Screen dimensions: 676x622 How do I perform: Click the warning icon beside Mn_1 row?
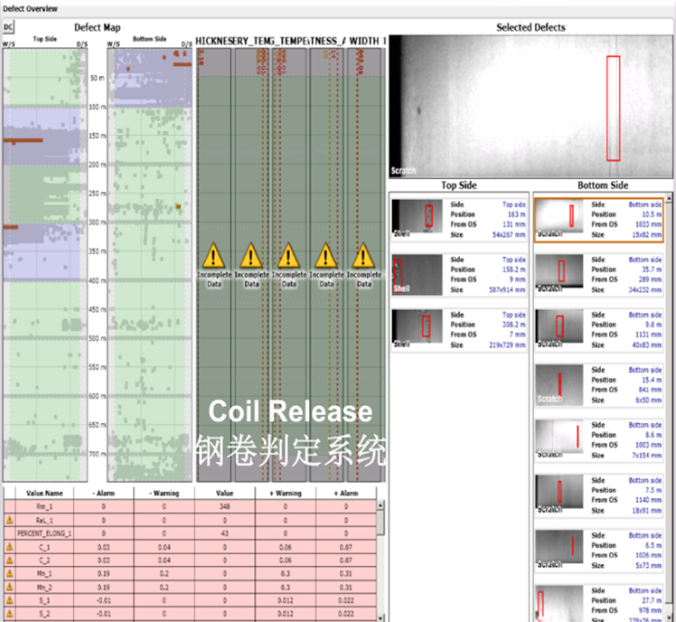9,572
